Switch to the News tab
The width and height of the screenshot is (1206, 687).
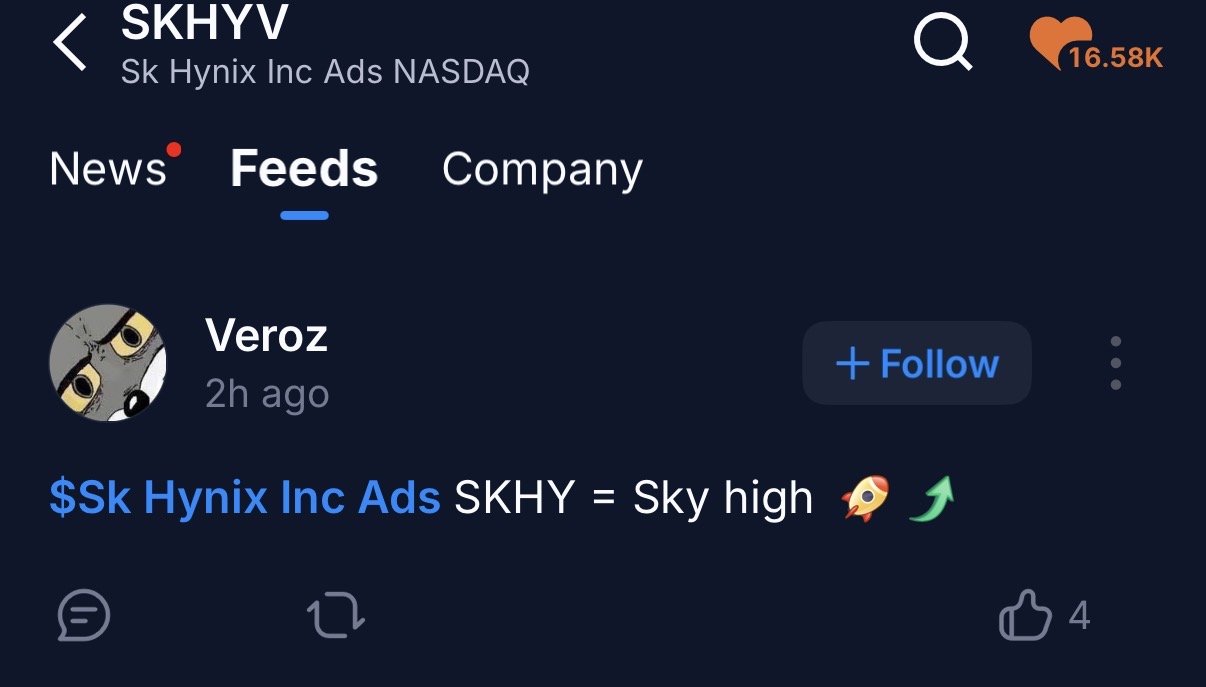point(107,169)
